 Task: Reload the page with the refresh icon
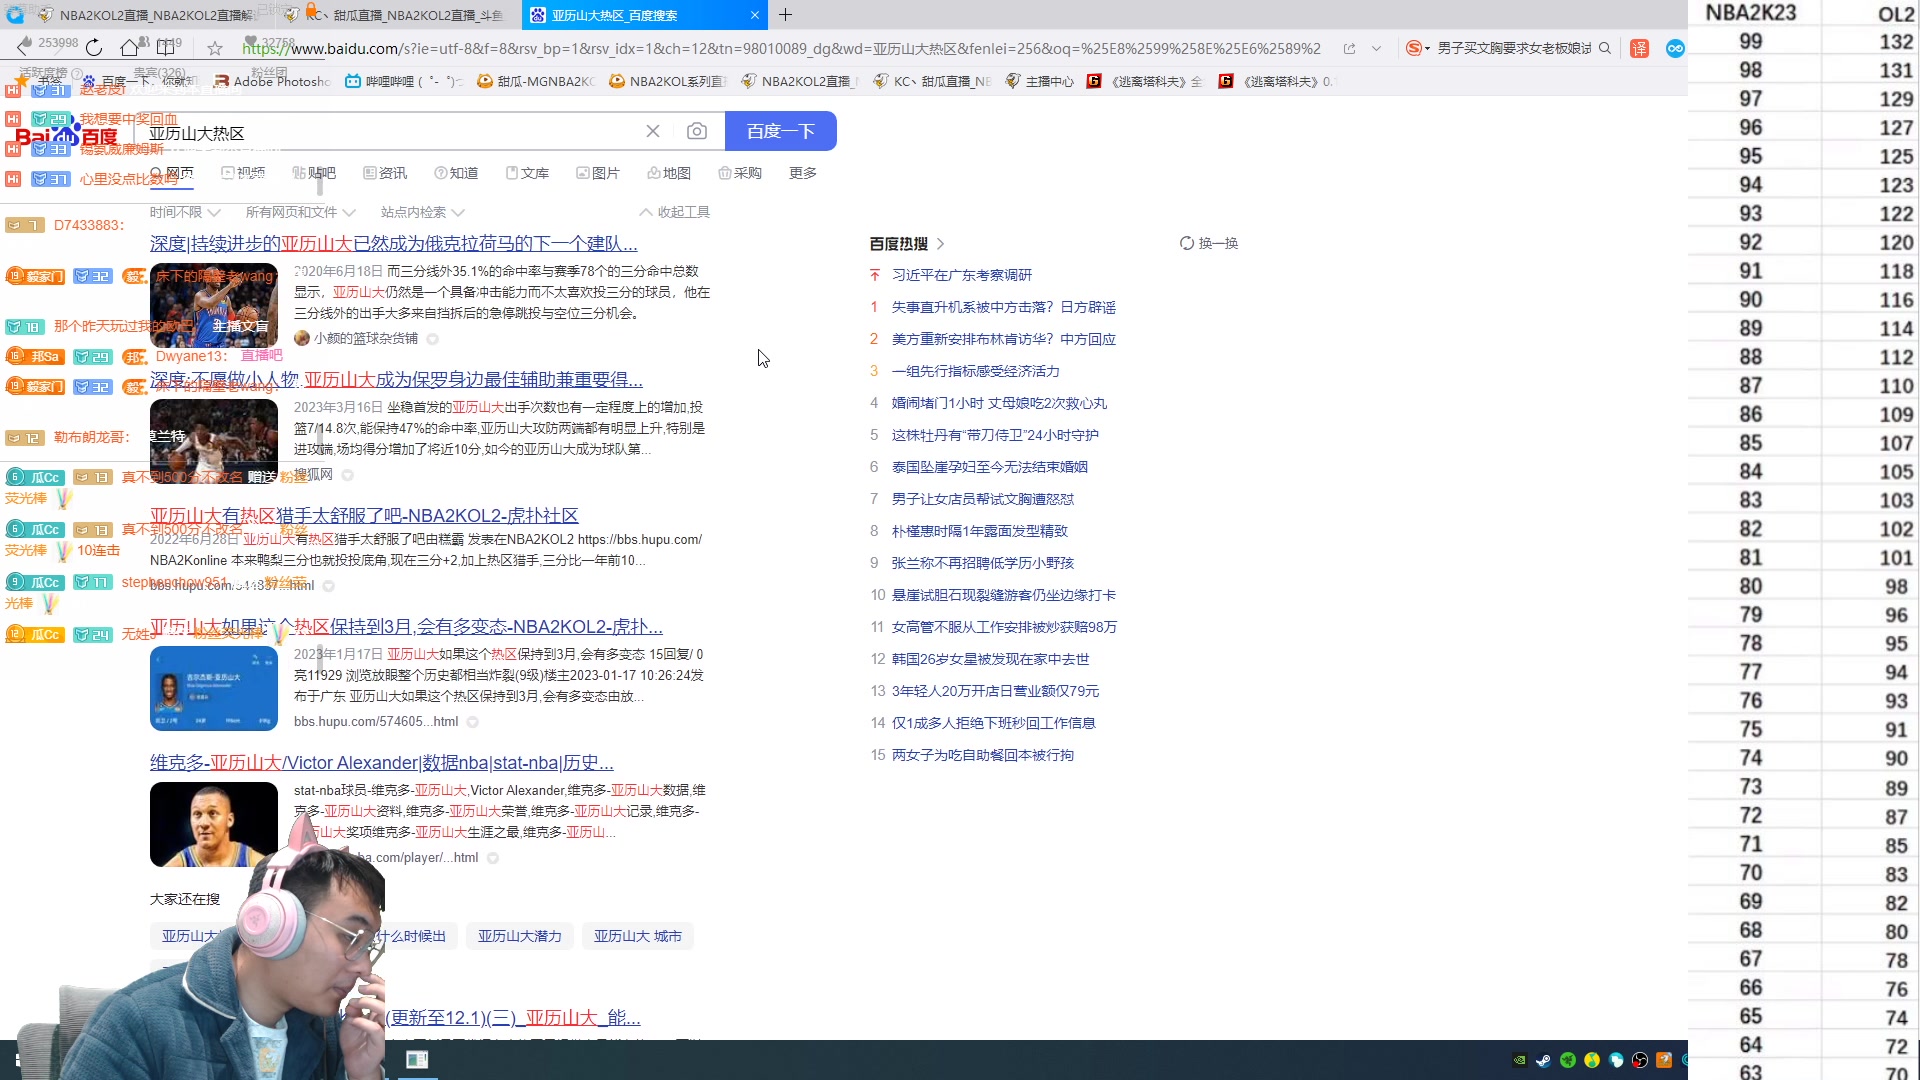tap(94, 47)
